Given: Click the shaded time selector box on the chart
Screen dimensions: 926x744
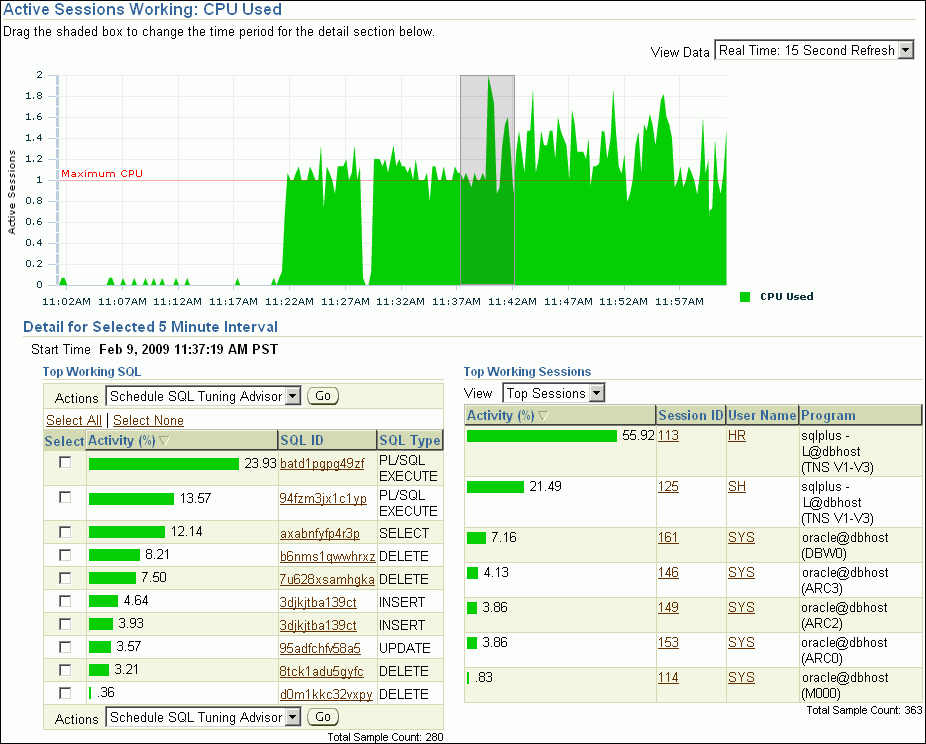Looking at the screenshot, I should point(487,180).
